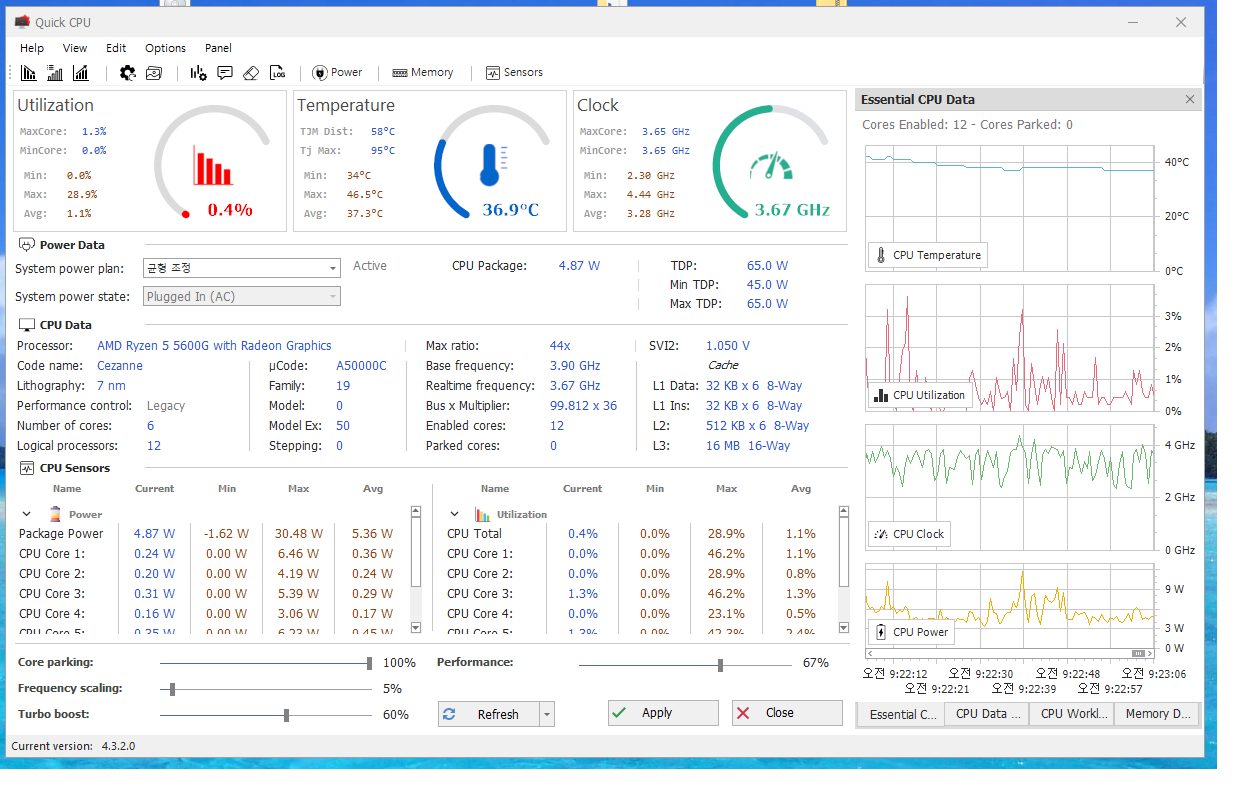This screenshot has height=787, width=1239.
Task: Open the Panel menu
Action: point(218,48)
